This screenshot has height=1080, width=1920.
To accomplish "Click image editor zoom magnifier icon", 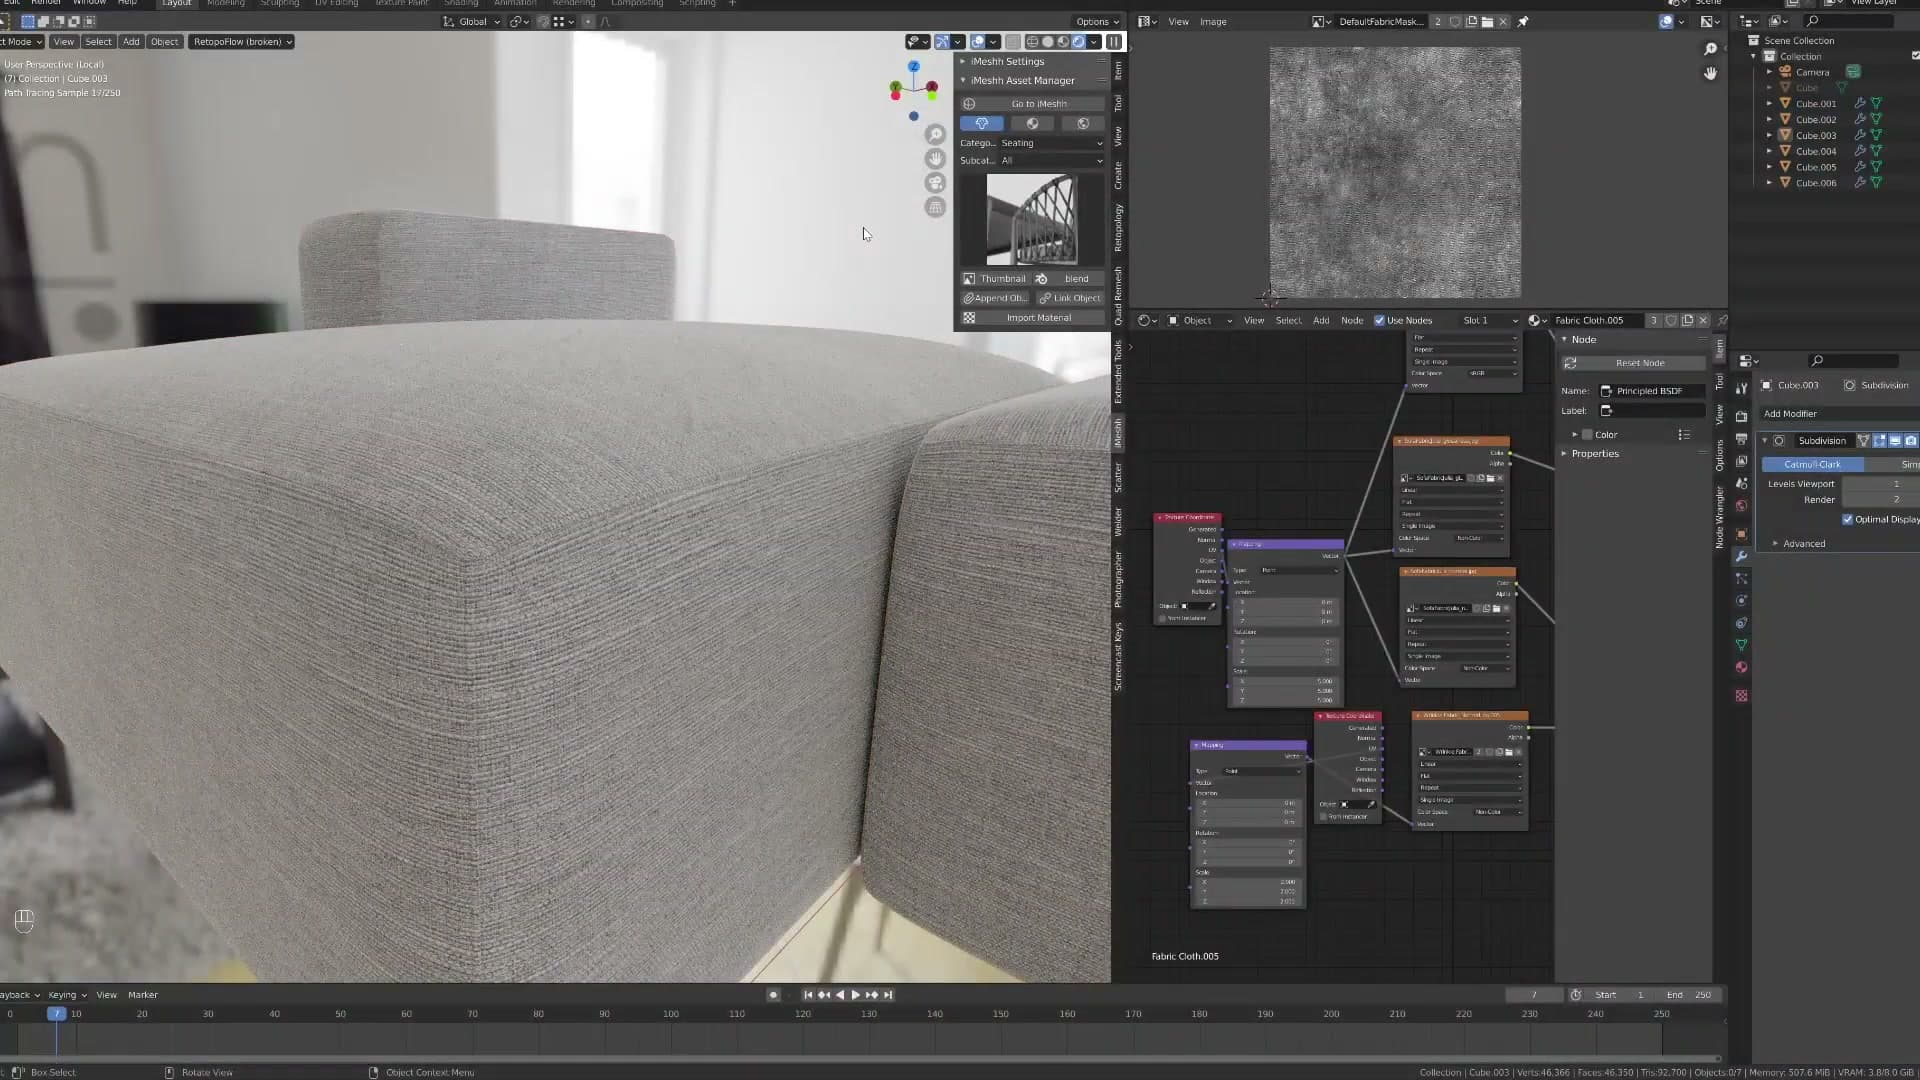I will coord(1710,49).
